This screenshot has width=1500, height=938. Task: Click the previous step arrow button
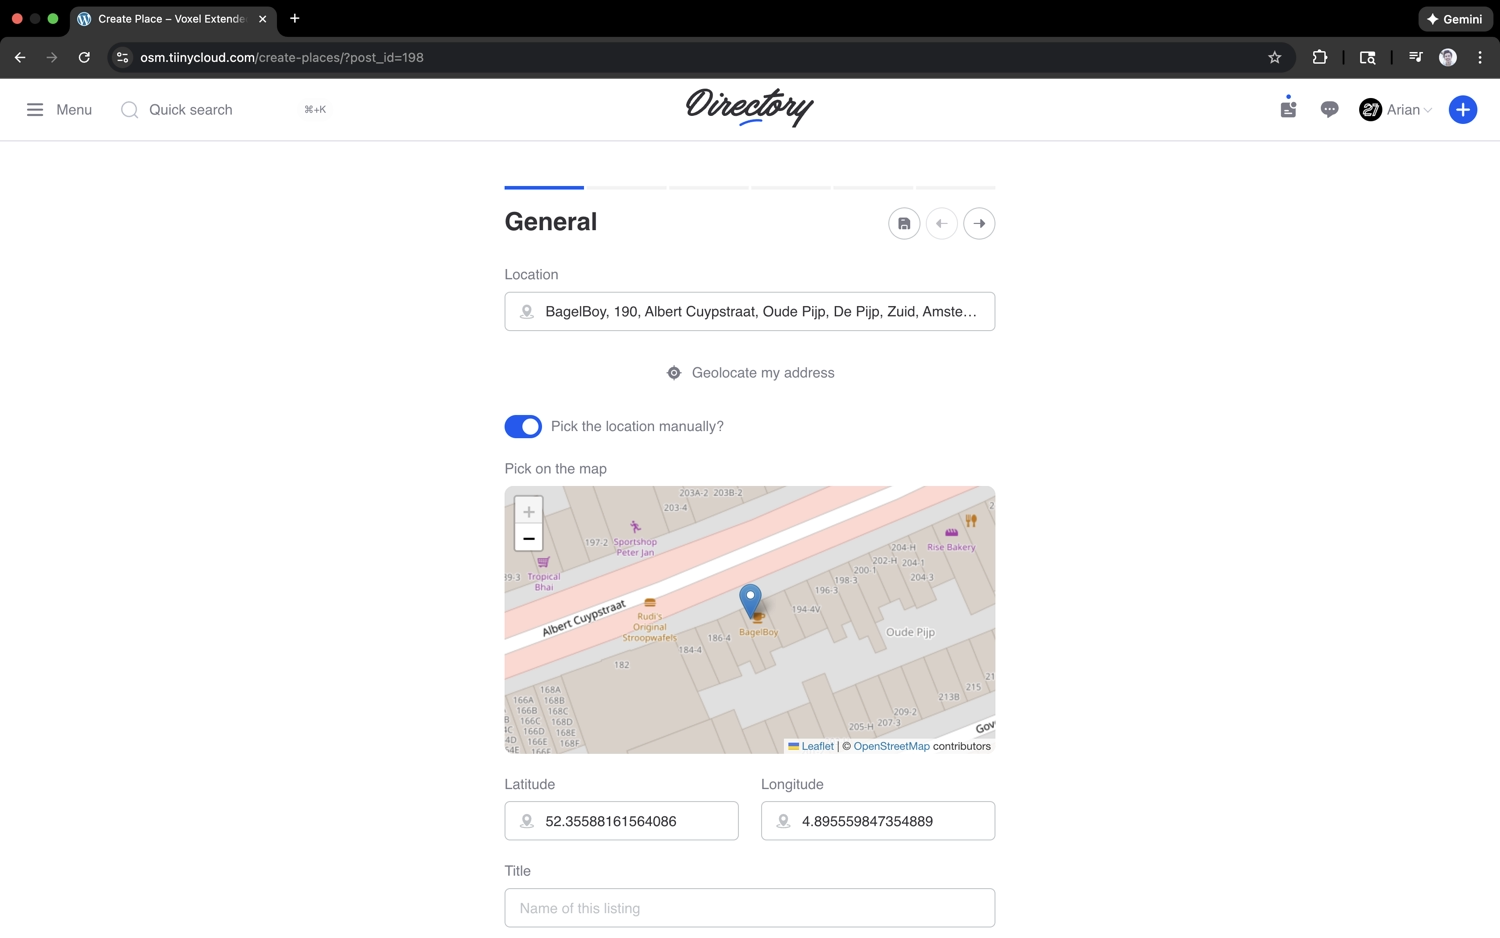pos(941,224)
